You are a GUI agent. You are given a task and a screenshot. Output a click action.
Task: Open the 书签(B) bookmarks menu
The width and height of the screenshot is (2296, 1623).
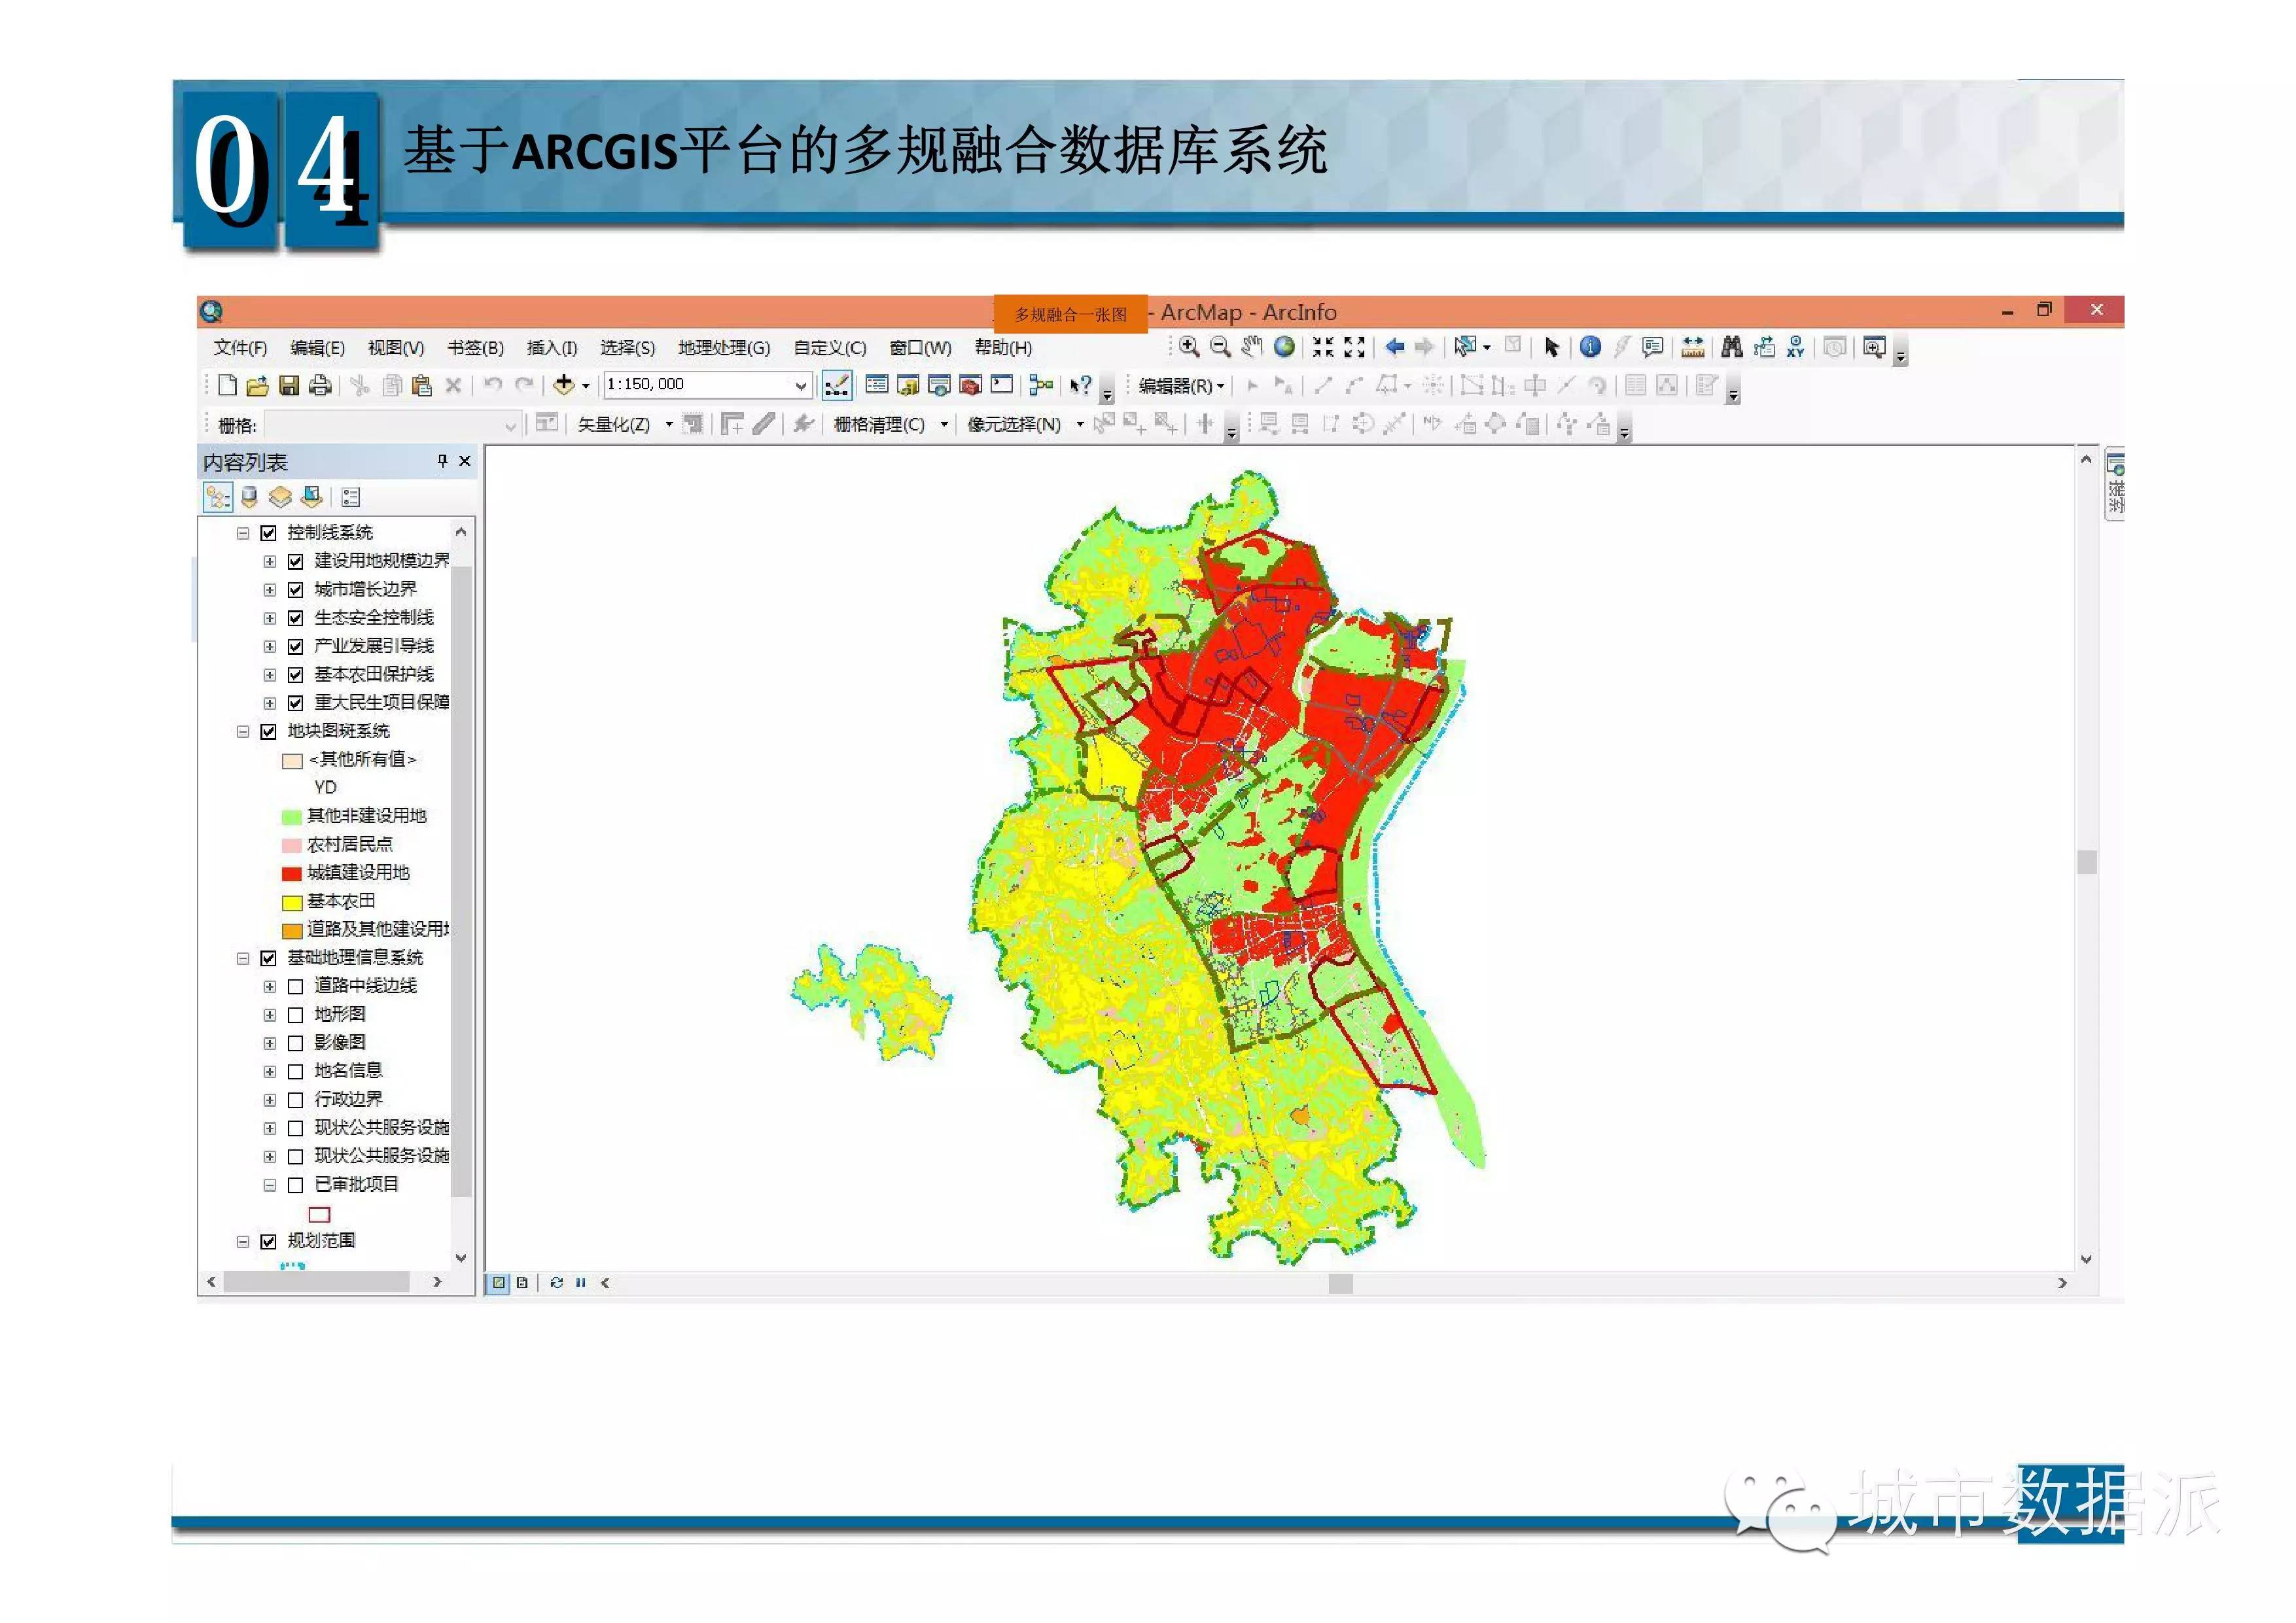pos(475,347)
